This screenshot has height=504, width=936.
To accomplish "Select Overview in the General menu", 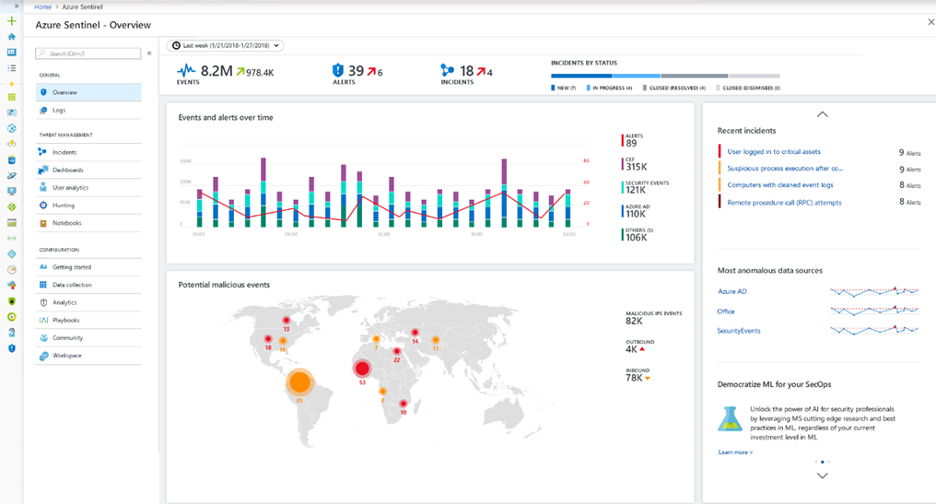I will click(x=88, y=93).
